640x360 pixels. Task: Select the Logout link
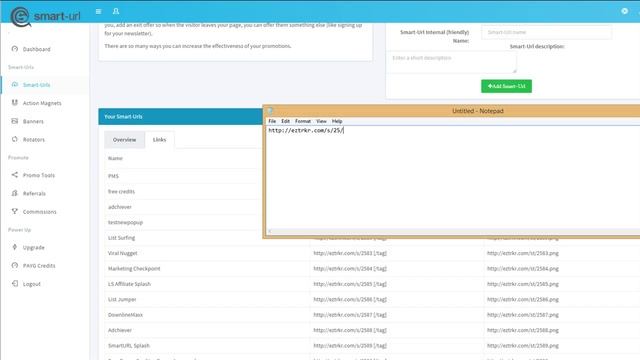point(31,284)
